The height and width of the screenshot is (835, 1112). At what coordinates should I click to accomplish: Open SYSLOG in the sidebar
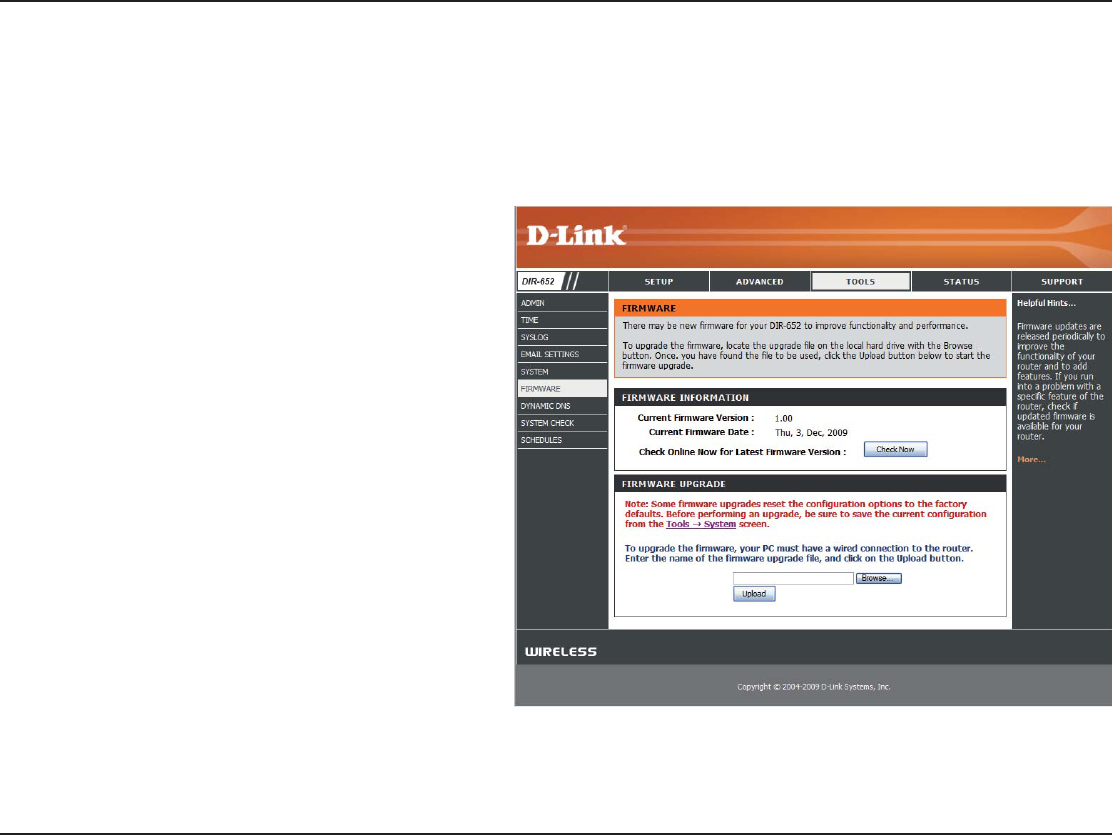pyautogui.click(x=562, y=337)
